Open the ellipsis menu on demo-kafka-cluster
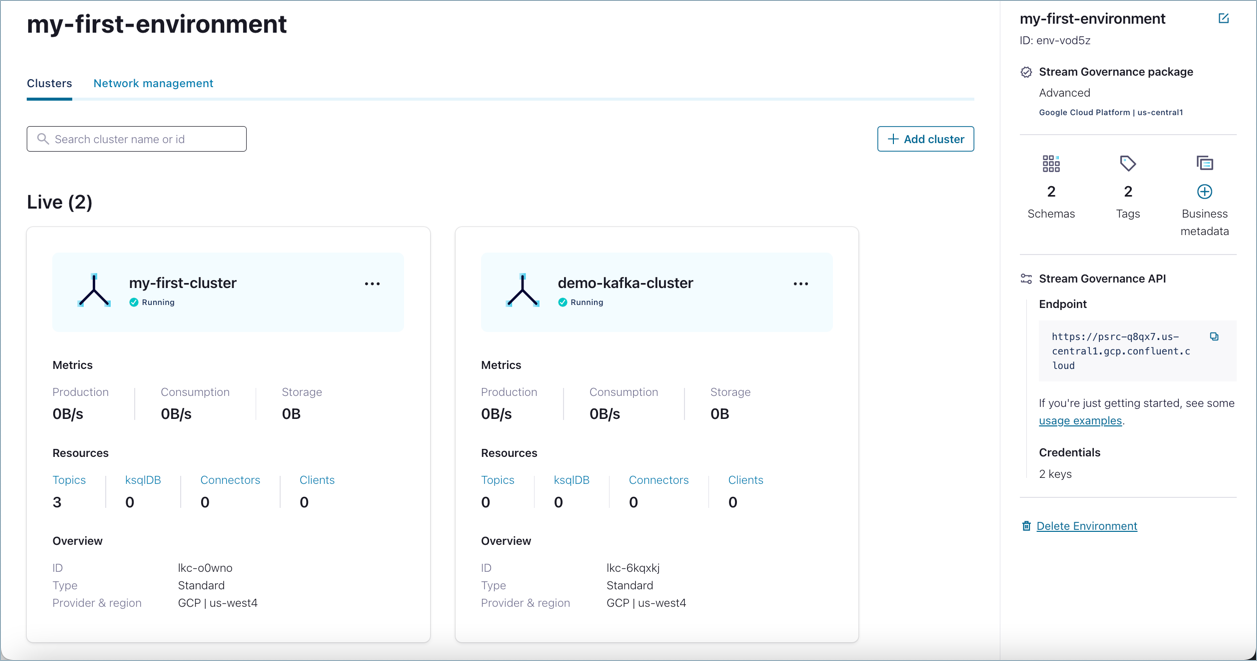The height and width of the screenshot is (661, 1257). 801,283
